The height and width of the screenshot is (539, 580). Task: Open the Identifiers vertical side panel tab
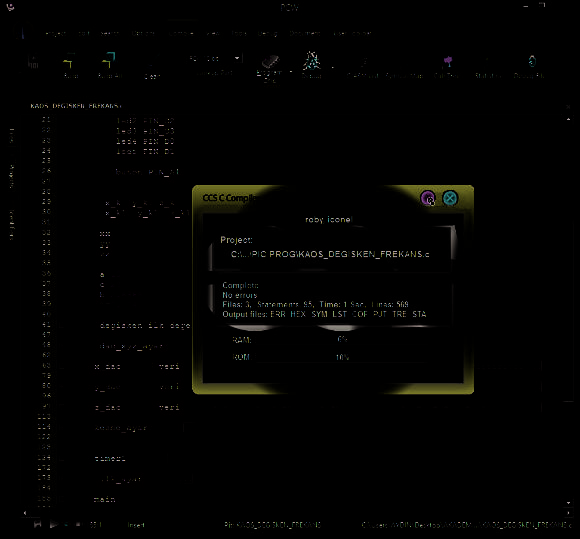[11, 225]
